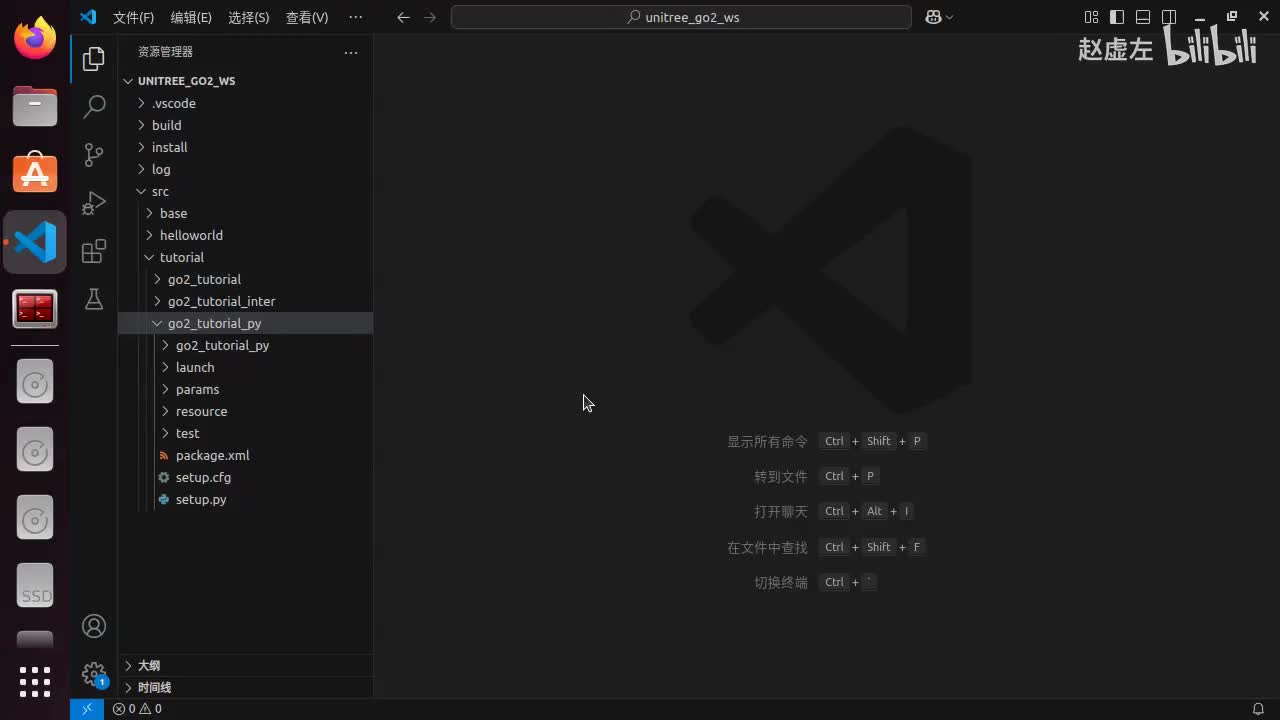
Task: Click the unitree_go2_ws command center search box
Action: pyautogui.click(x=681, y=17)
